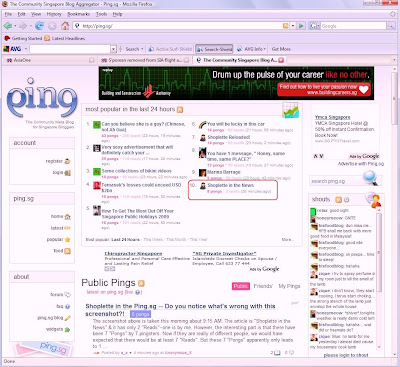
Task: Open Getting Started bookmark
Action: [23, 38]
